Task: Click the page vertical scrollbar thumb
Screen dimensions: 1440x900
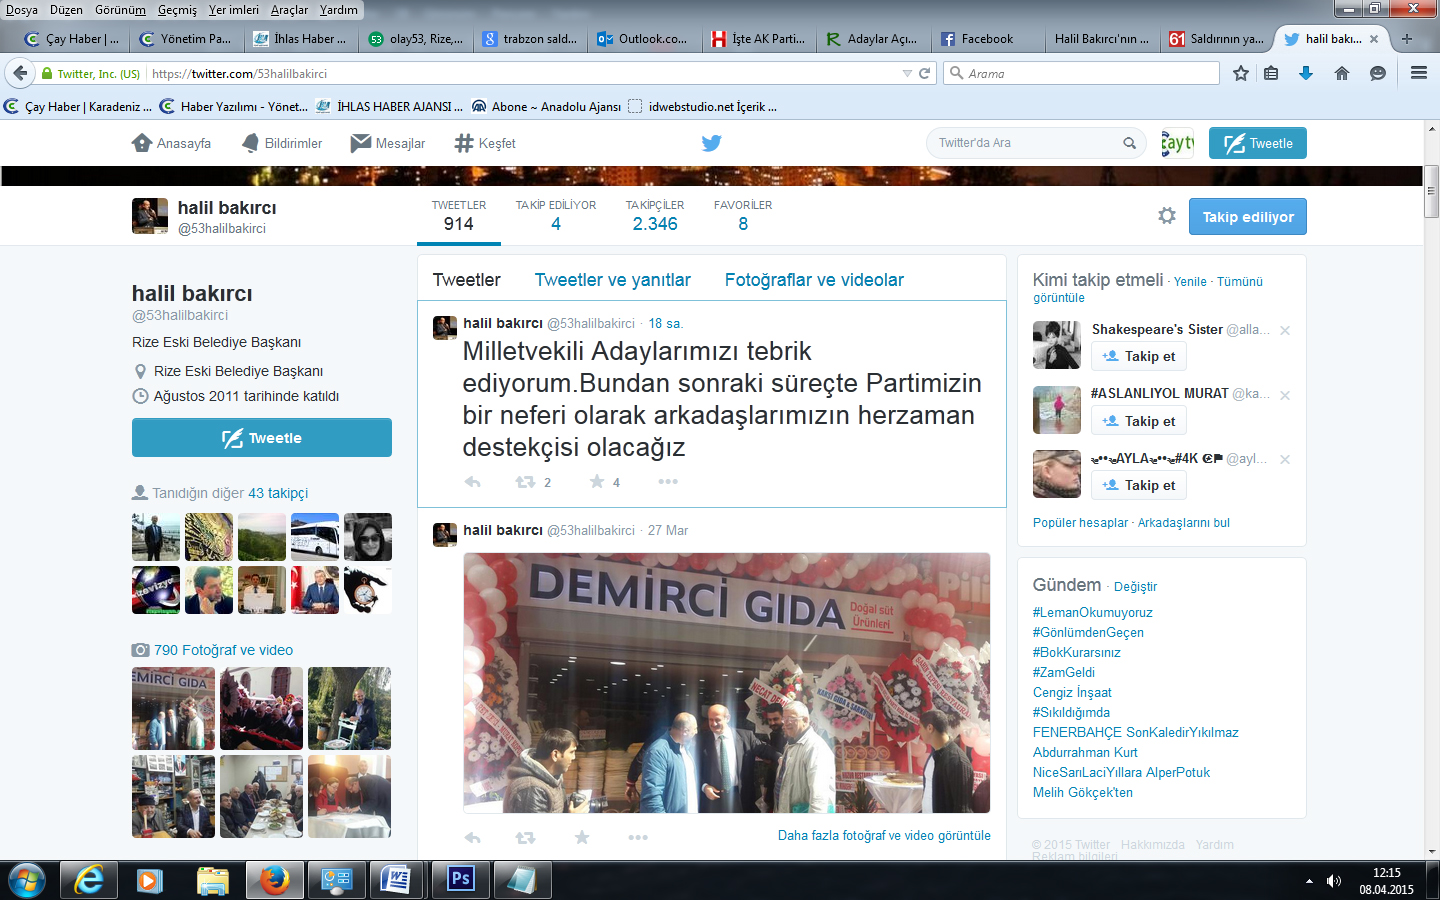Action: point(1432,192)
